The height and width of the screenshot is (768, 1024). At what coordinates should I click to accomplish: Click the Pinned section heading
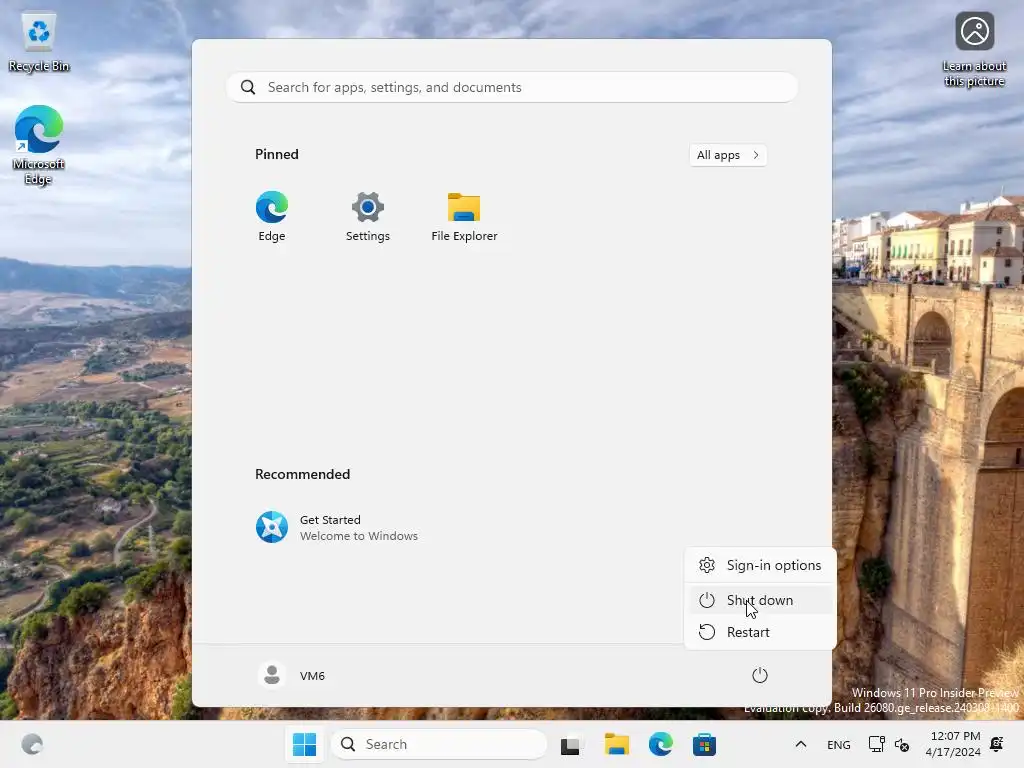click(277, 154)
